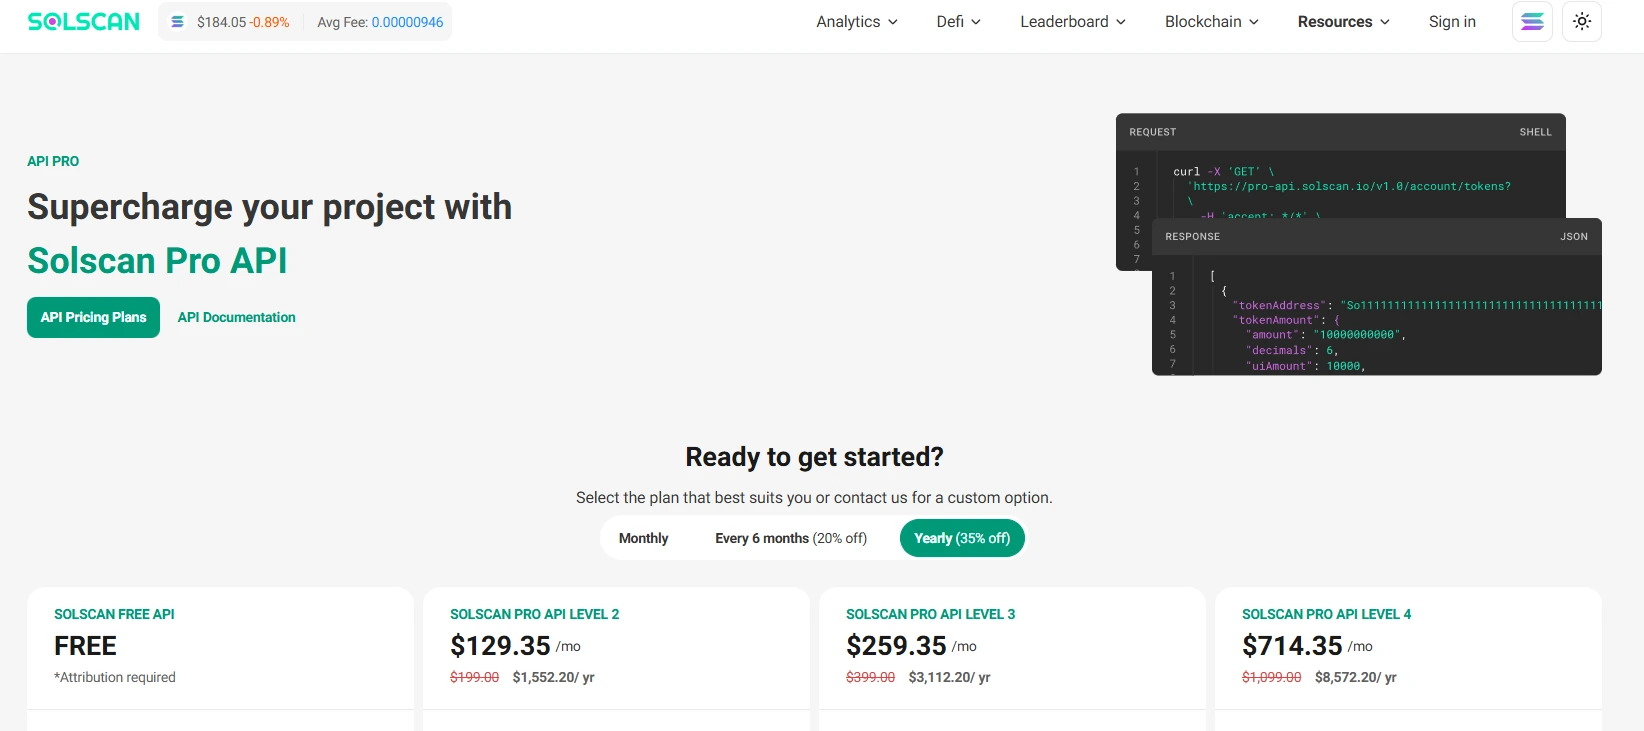Click the Avg Fee value 0.00000946

407,22
